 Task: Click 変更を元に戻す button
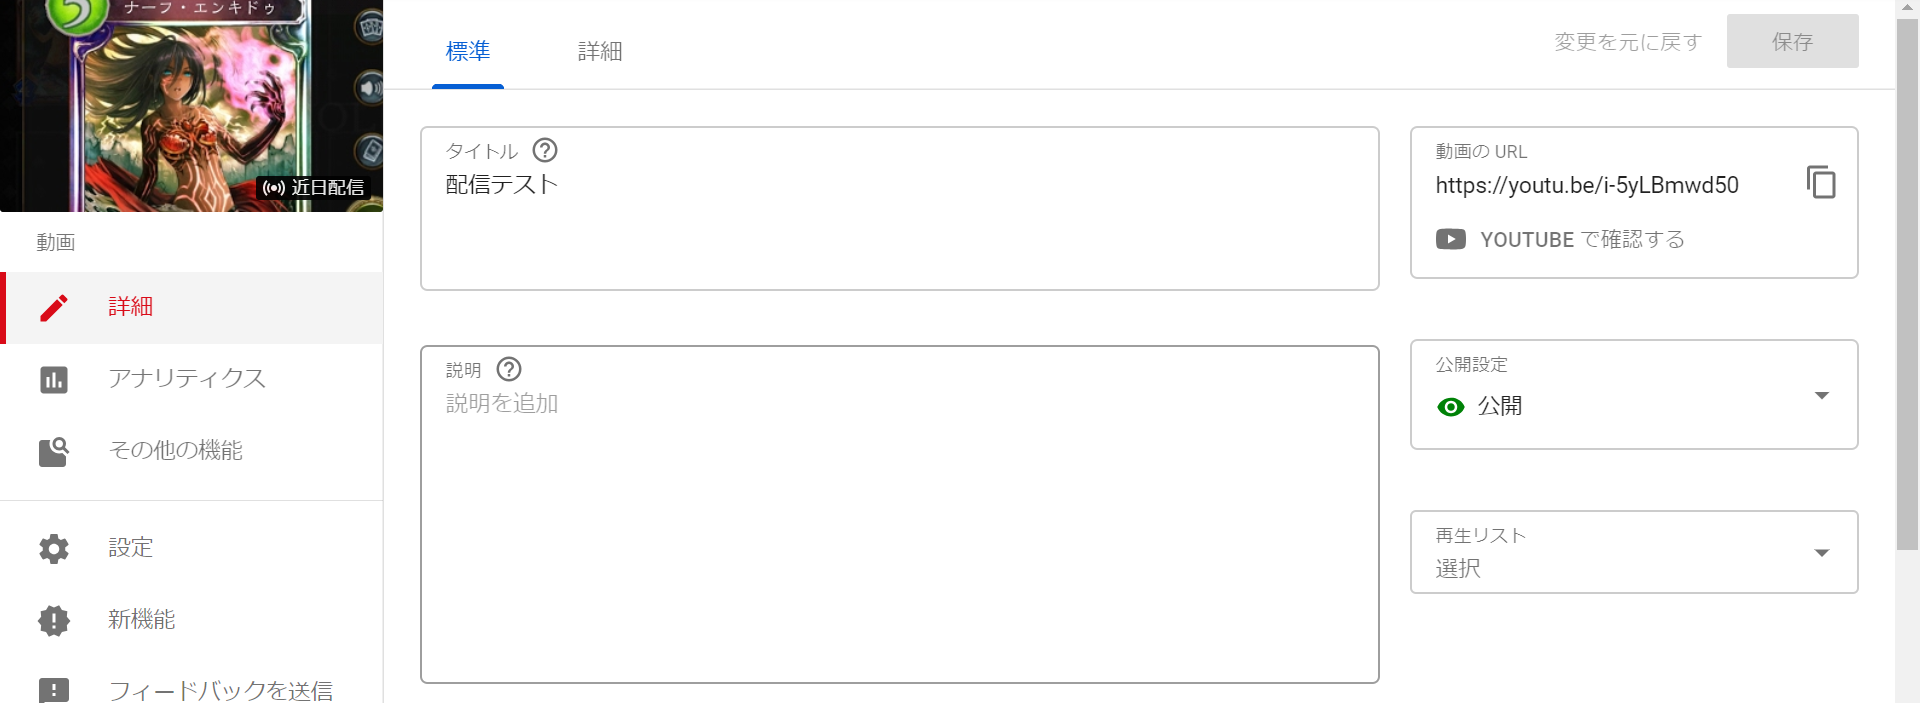click(x=1628, y=42)
